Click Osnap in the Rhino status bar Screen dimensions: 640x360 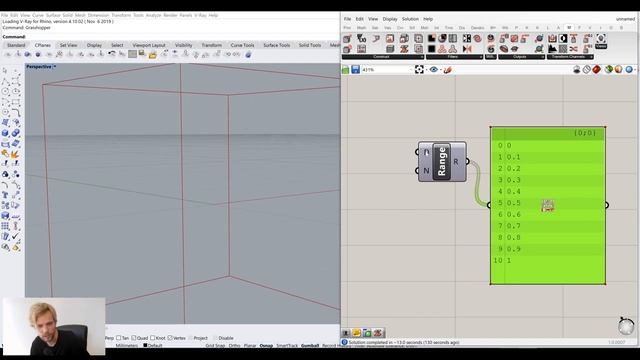[x=266, y=346]
